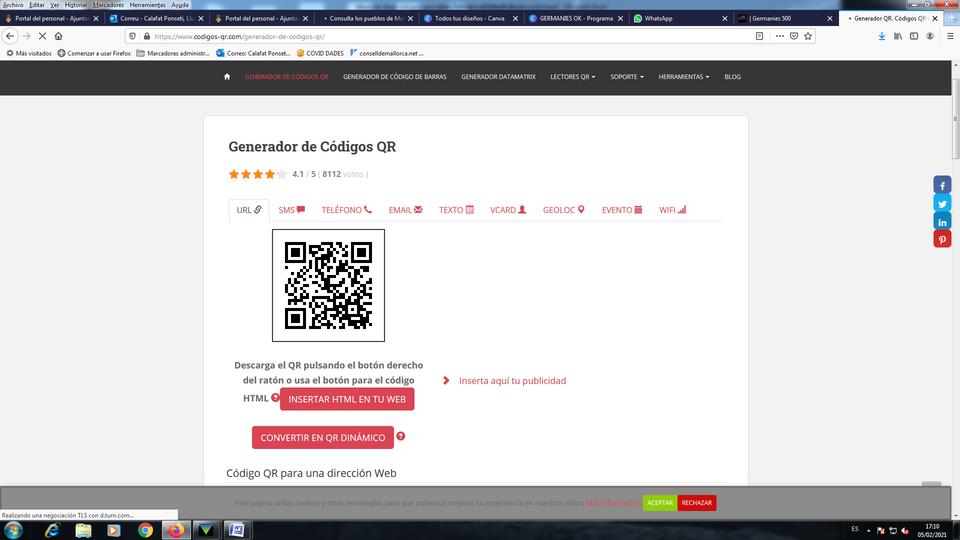960x540 pixels.
Task: Switch to Todos tus diseños Canva tab
Action: pyautogui.click(x=470, y=18)
